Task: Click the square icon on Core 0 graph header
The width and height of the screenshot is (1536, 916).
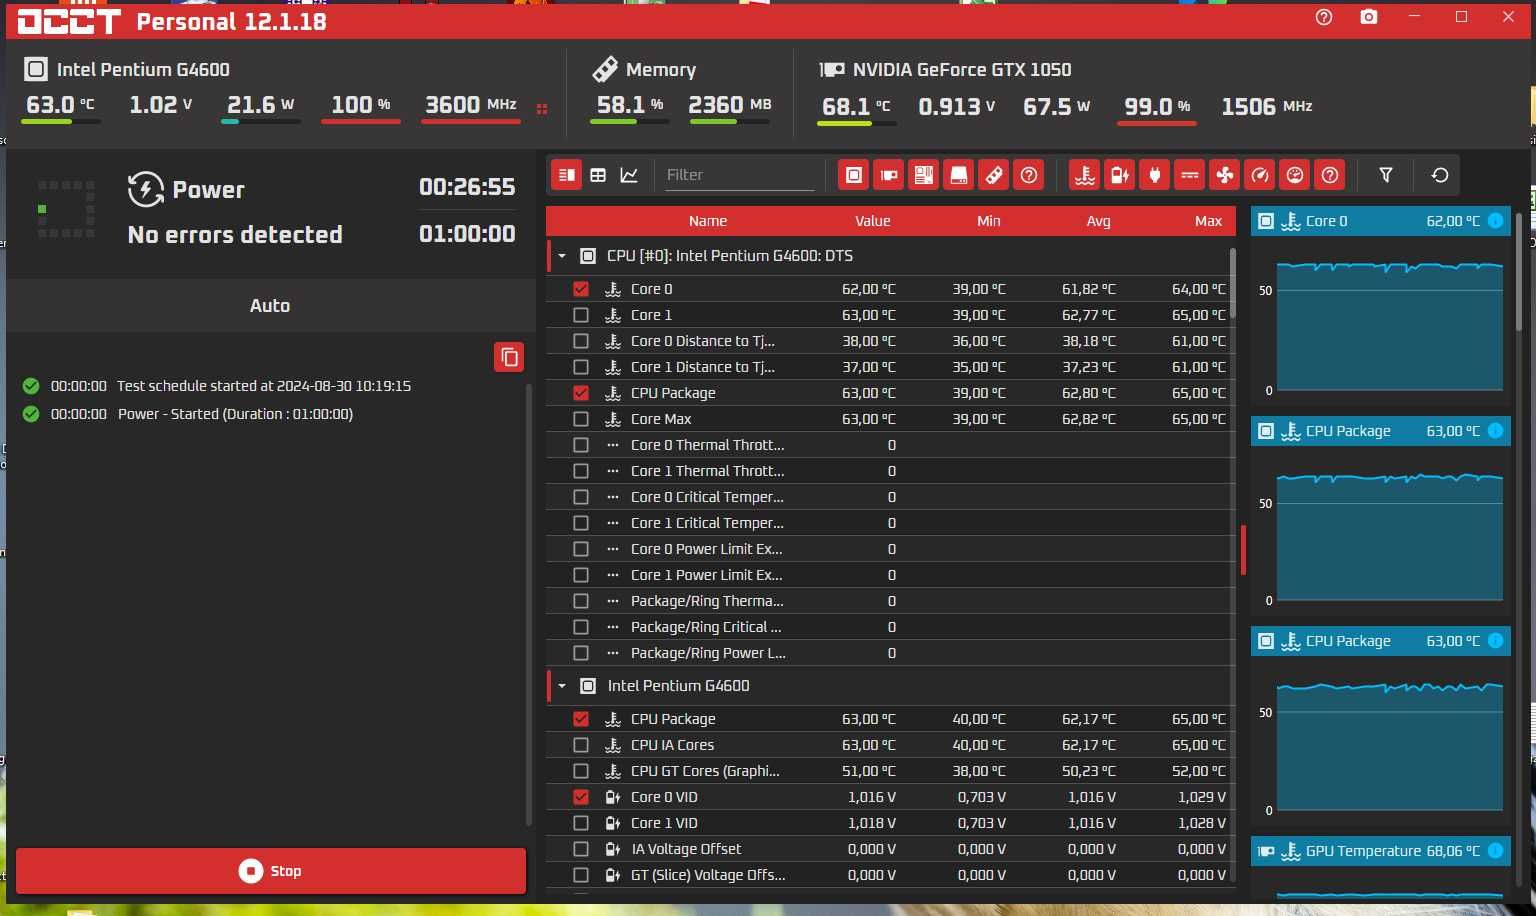Action: (x=1266, y=221)
